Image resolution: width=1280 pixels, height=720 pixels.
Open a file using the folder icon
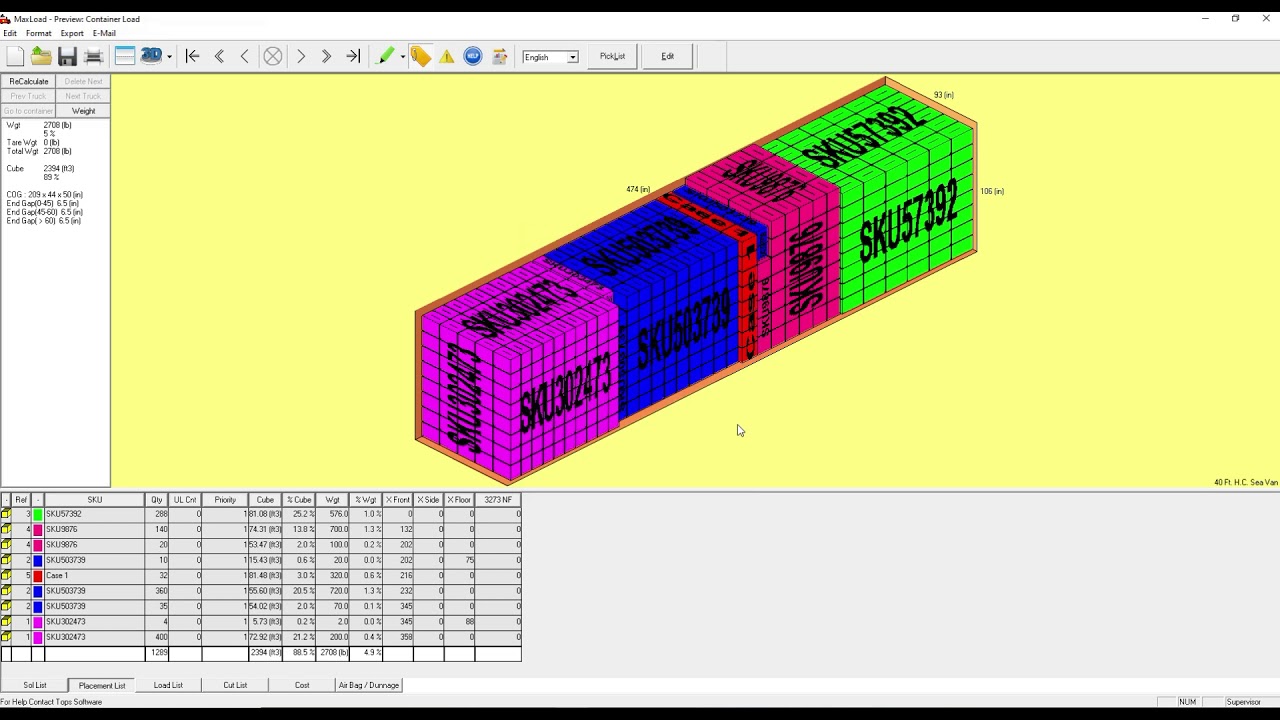pos(41,56)
